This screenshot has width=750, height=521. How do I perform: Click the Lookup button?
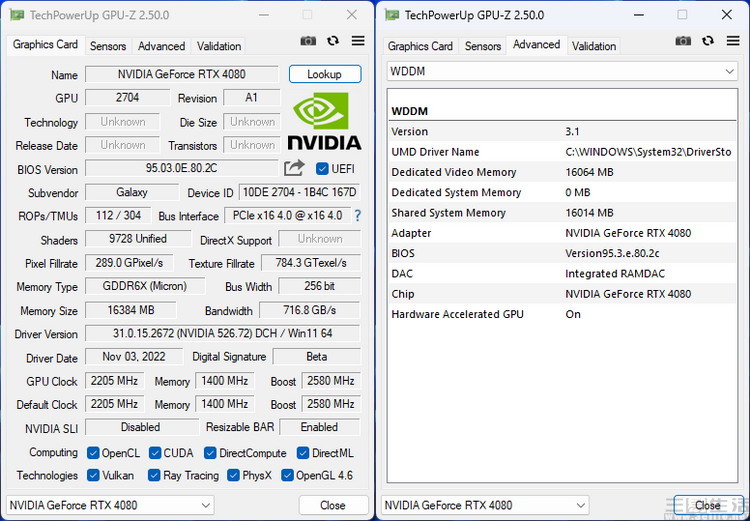point(325,74)
